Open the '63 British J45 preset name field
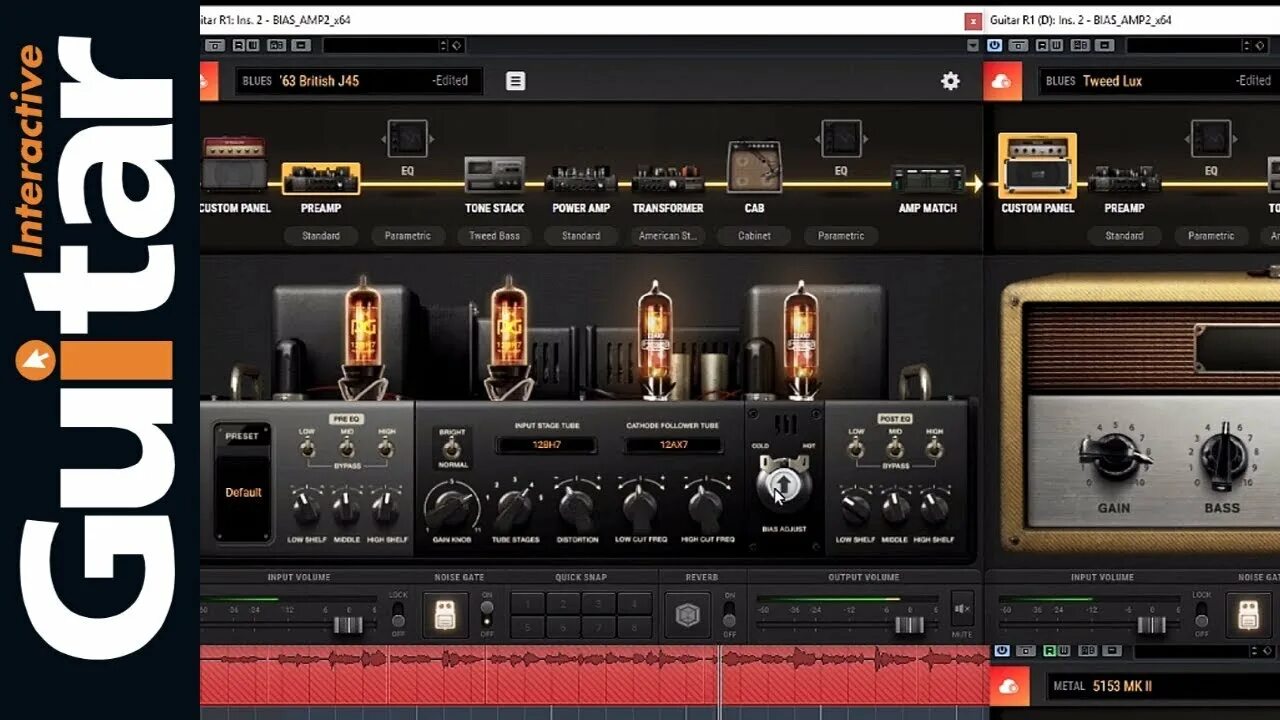 (x=358, y=81)
